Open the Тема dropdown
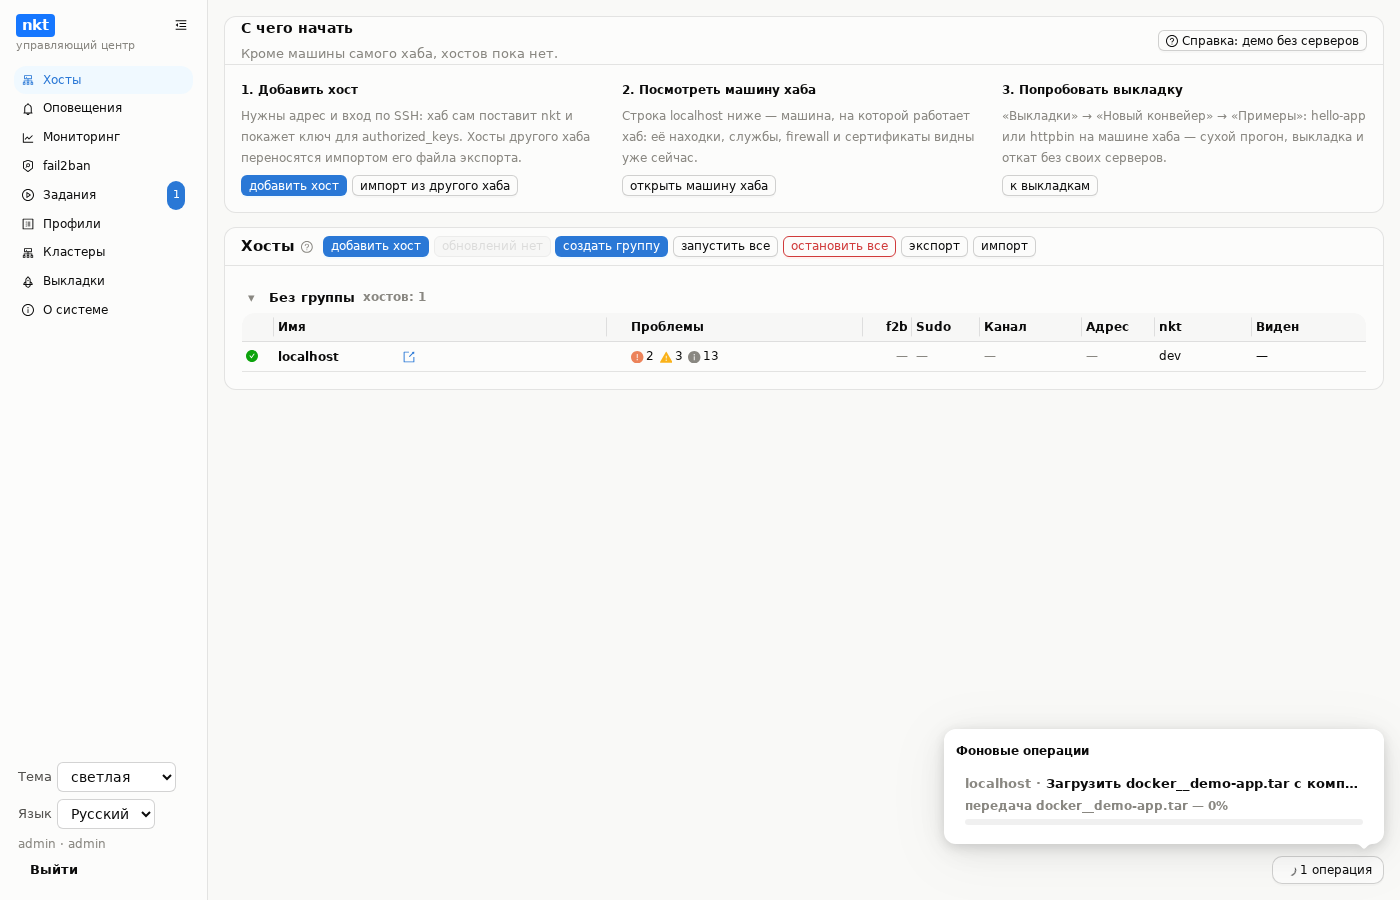1400x900 pixels. (116, 777)
